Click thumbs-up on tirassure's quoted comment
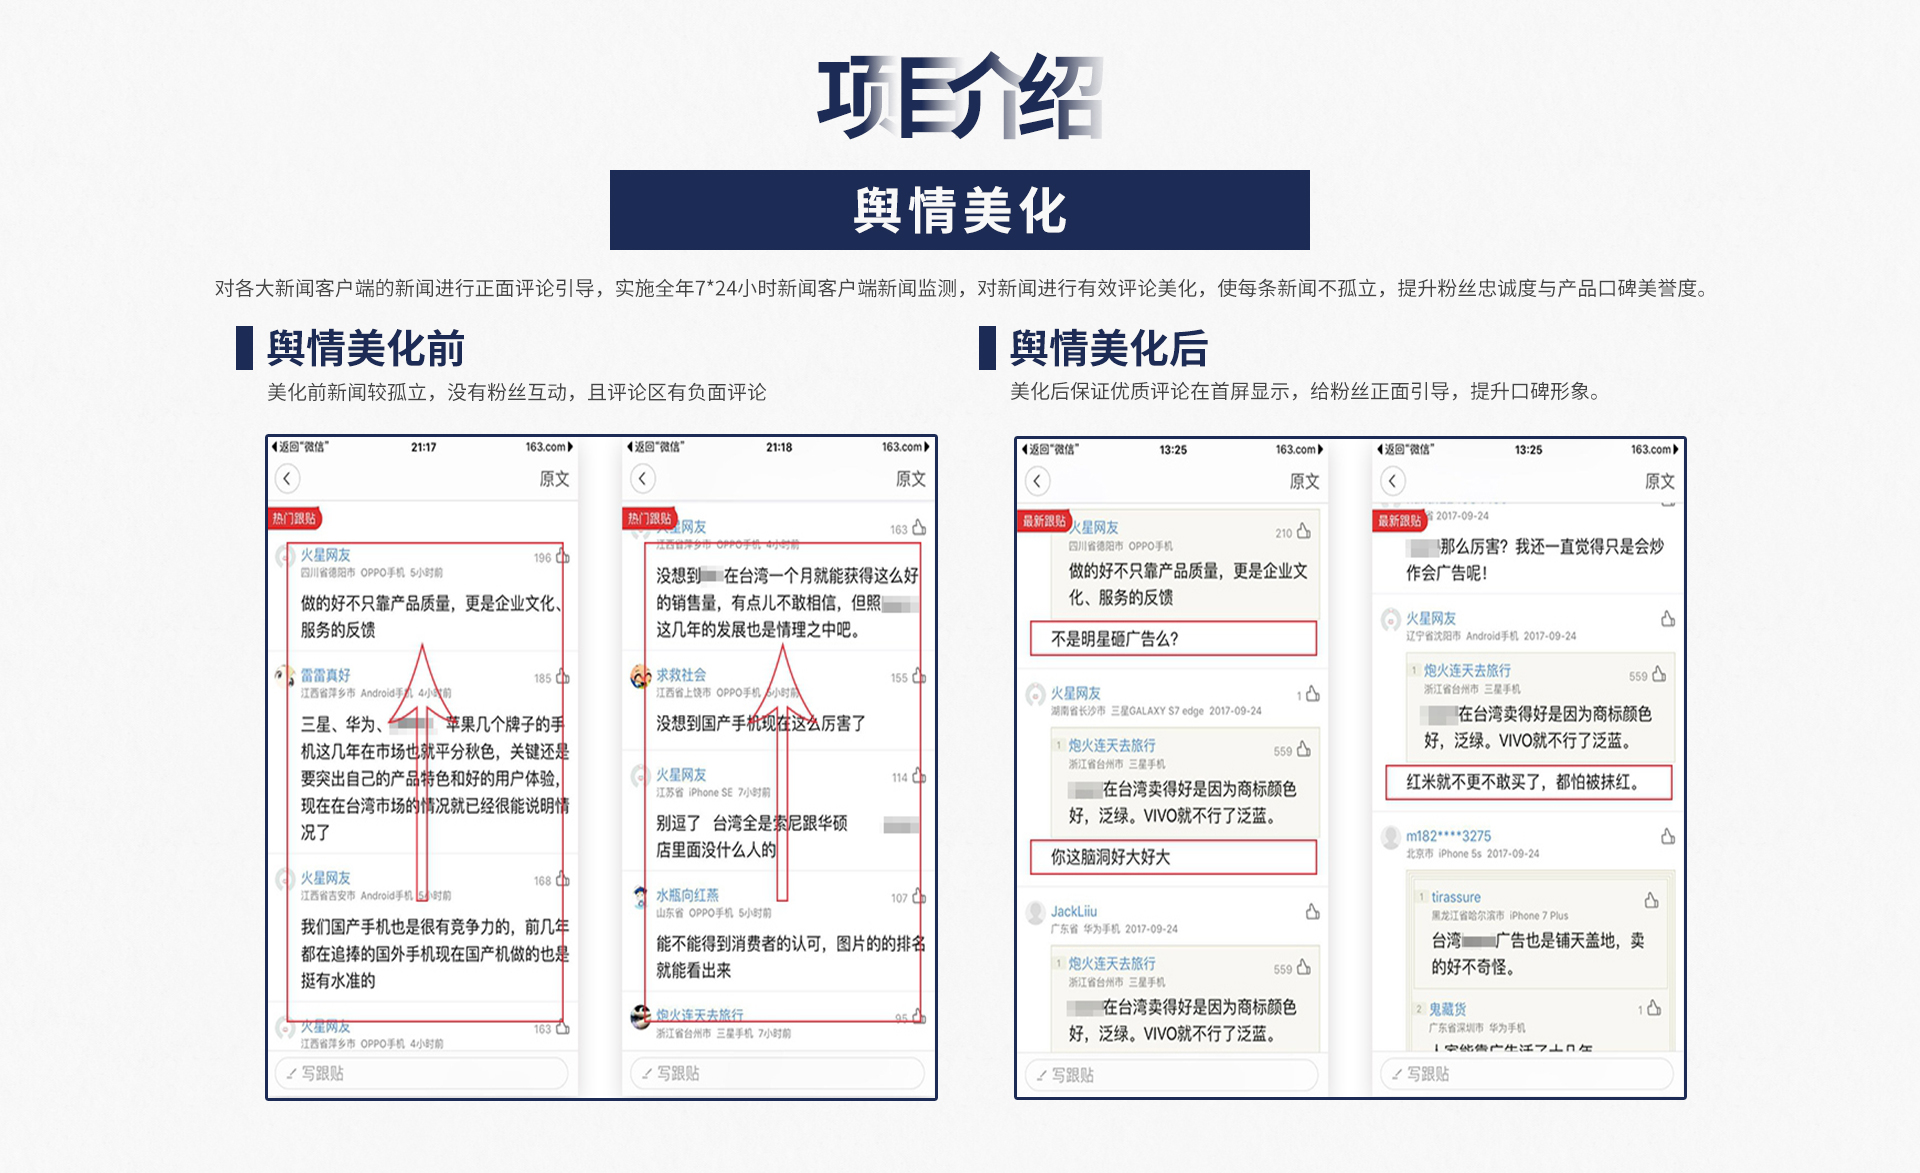Viewport: 1920px width, 1173px height. pyautogui.click(x=1651, y=900)
